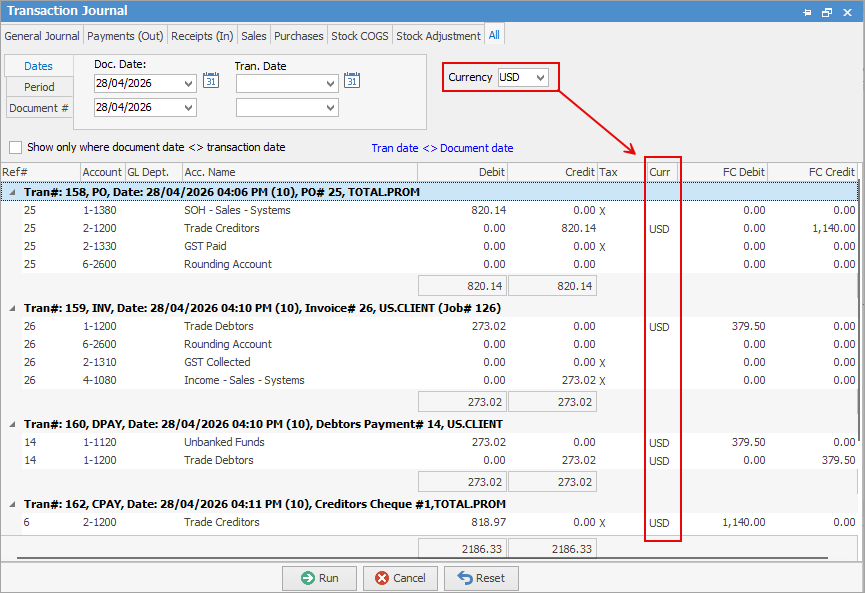The height and width of the screenshot is (593, 865).
Task: Open the second Tran. Date dropdown
Action: [330, 108]
